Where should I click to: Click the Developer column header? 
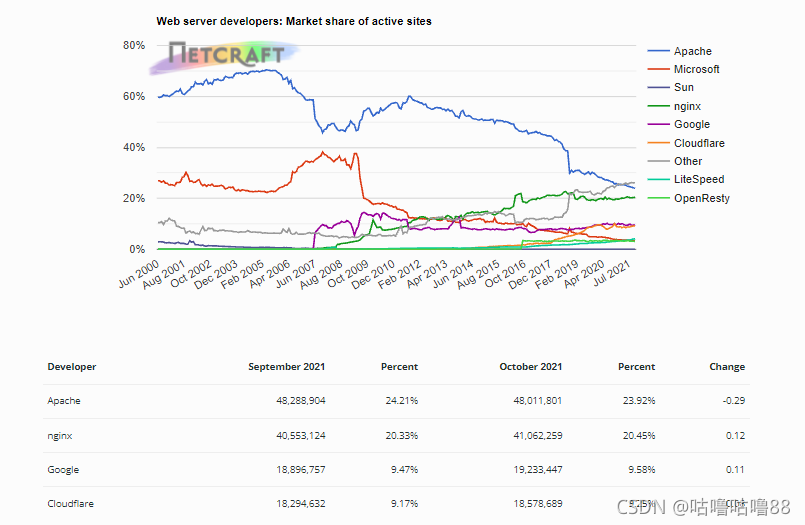click(x=72, y=366)
